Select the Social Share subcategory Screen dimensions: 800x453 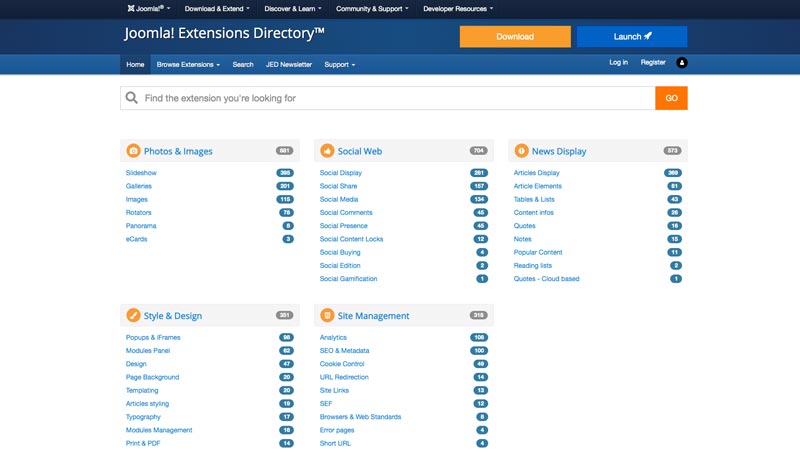[338, 186]
